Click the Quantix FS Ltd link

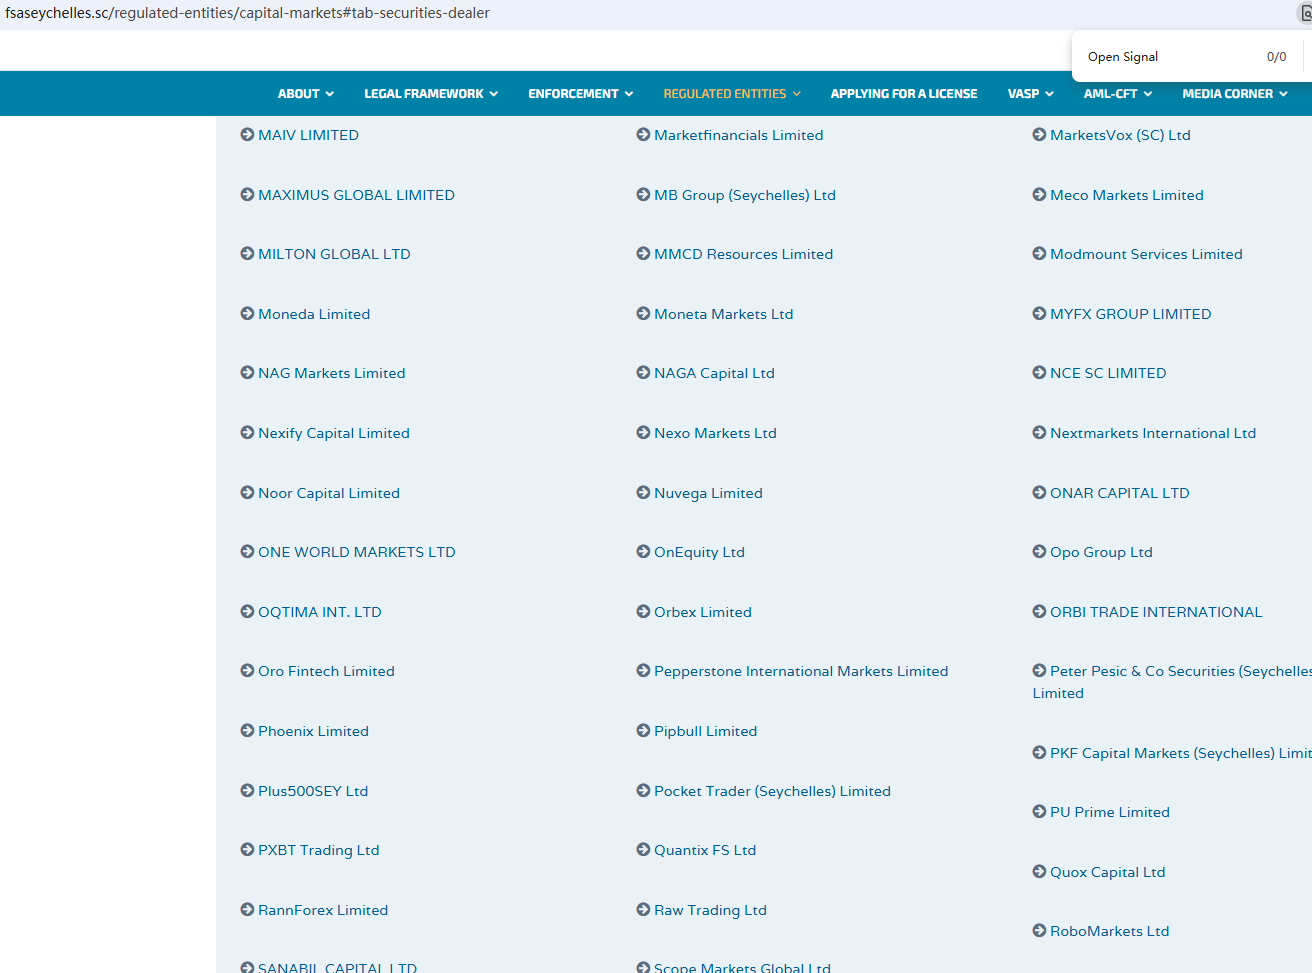[705, 850]
